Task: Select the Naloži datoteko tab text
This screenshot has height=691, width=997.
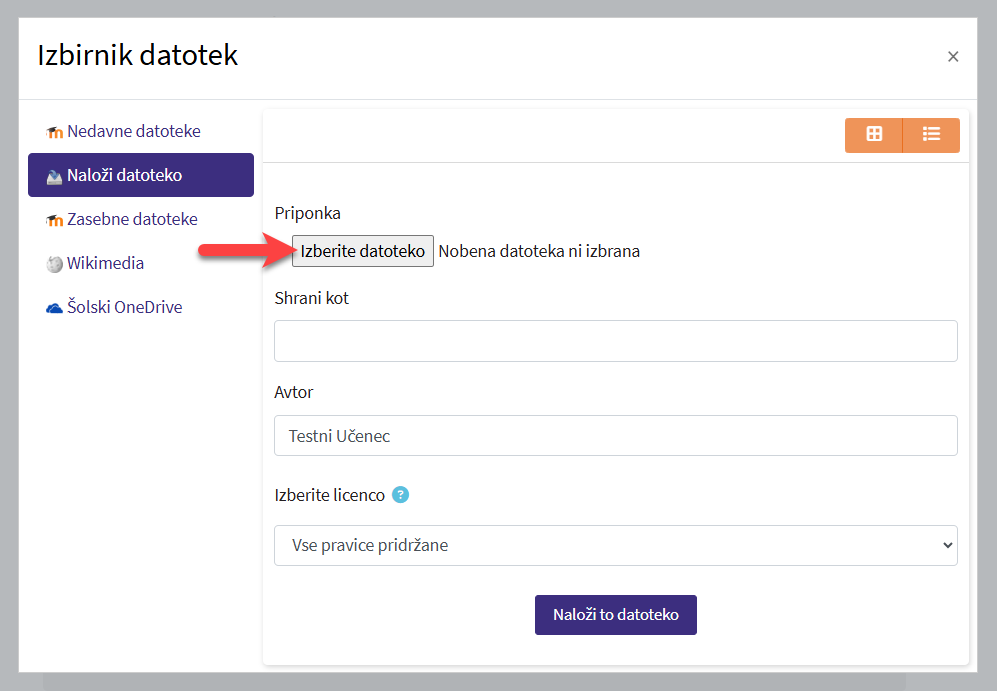Action: pyautogui.click(x=125, y=175)
